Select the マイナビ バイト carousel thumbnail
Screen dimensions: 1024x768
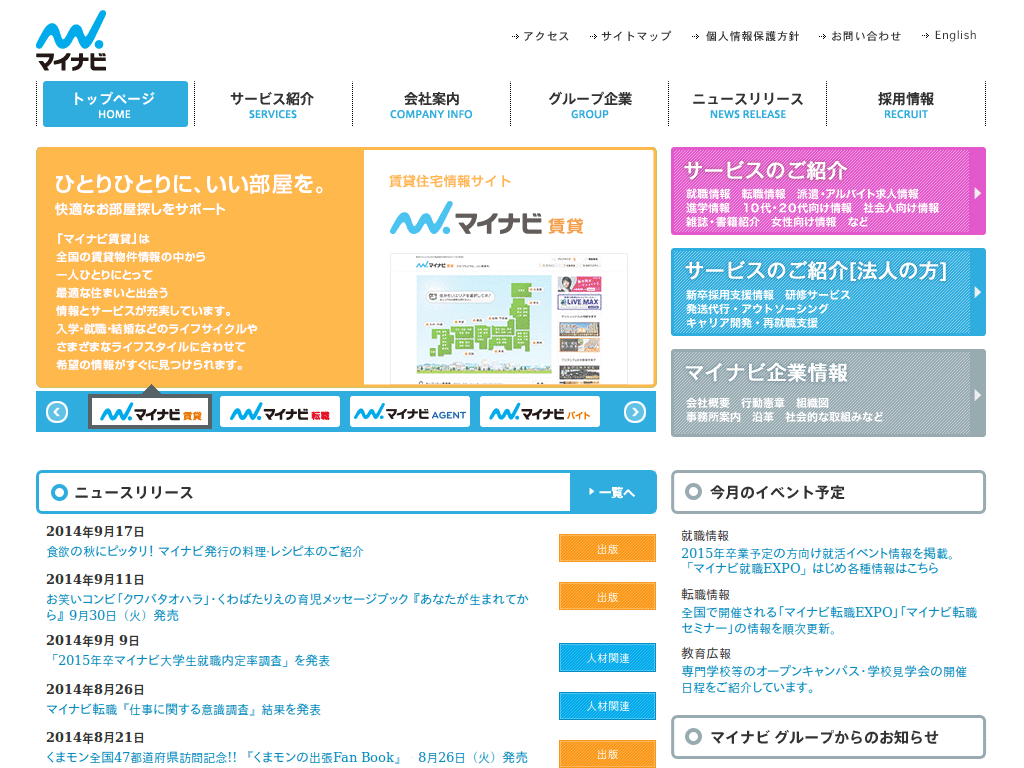pos(539,412)
